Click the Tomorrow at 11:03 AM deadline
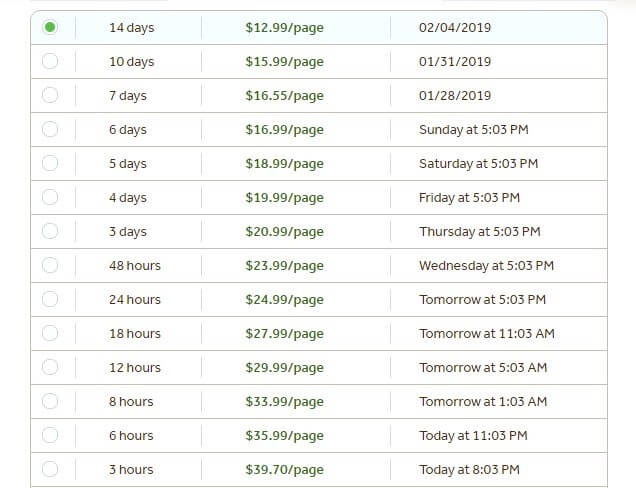The height and width of the screenshot is (488, 636). (487, 333)
